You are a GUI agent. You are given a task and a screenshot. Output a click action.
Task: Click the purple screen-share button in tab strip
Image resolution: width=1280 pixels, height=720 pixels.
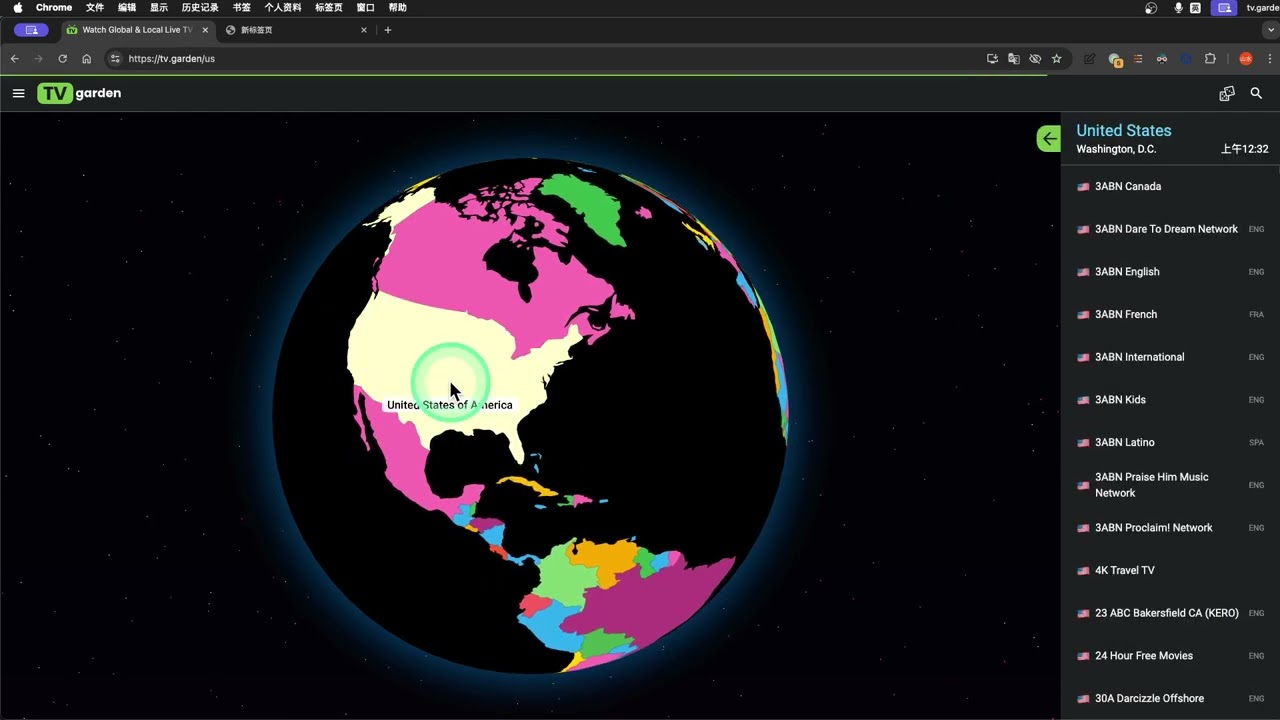click(31, 30)
